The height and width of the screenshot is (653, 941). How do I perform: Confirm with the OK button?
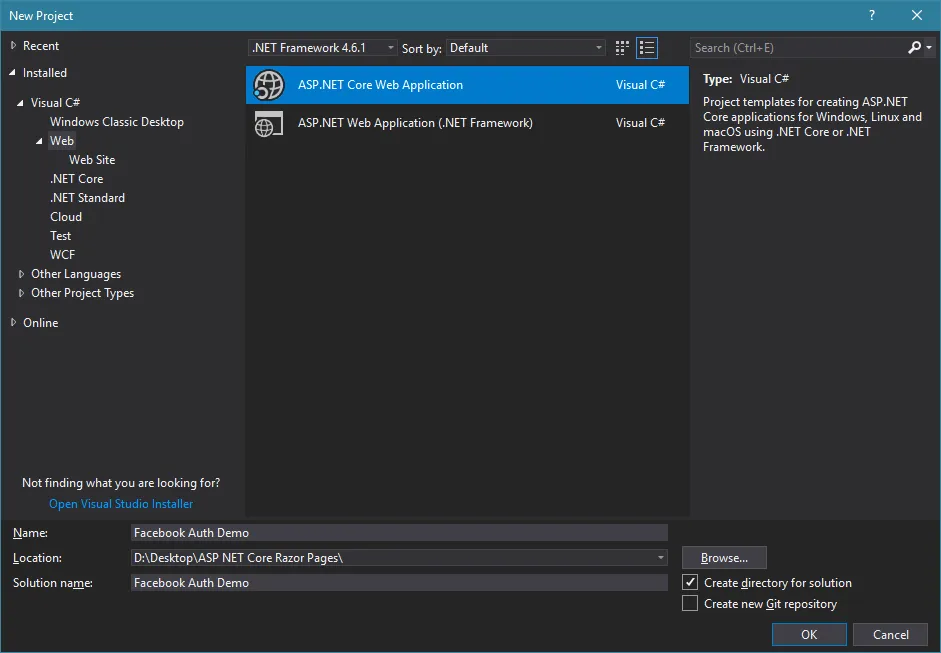point(809,634)
